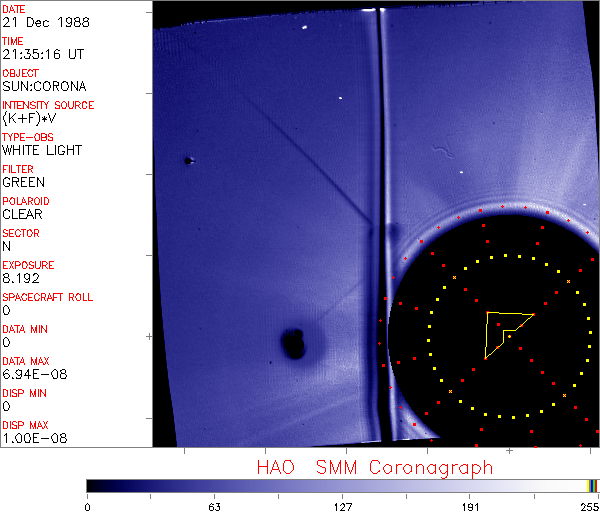Viewport: 600px width, 512px height.
Task: Select the date value 21 Dec 1988
Action: (37, 23)
